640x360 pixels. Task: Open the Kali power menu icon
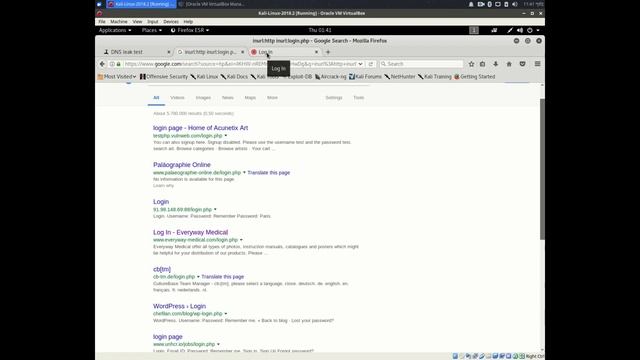(530, 30)
